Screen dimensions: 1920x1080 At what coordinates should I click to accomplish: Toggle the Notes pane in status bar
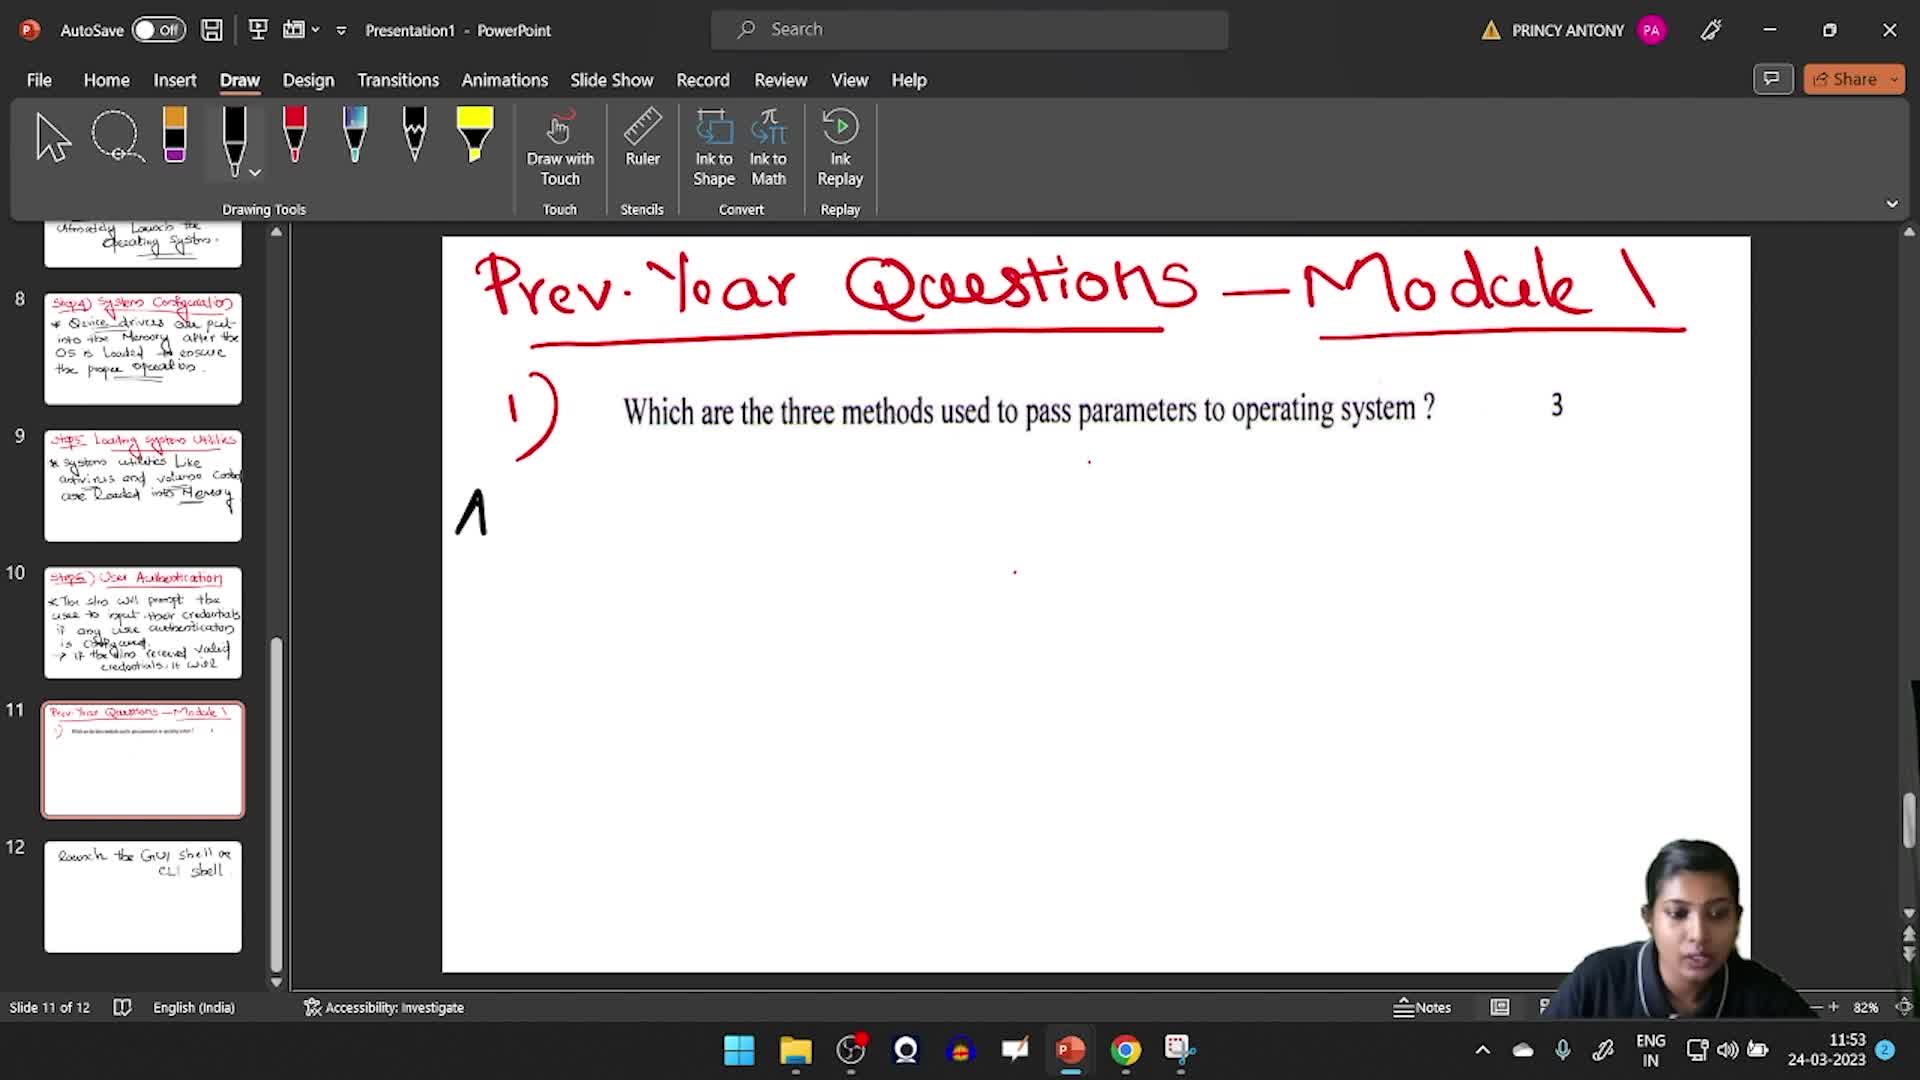[x=1422, y=1007]
